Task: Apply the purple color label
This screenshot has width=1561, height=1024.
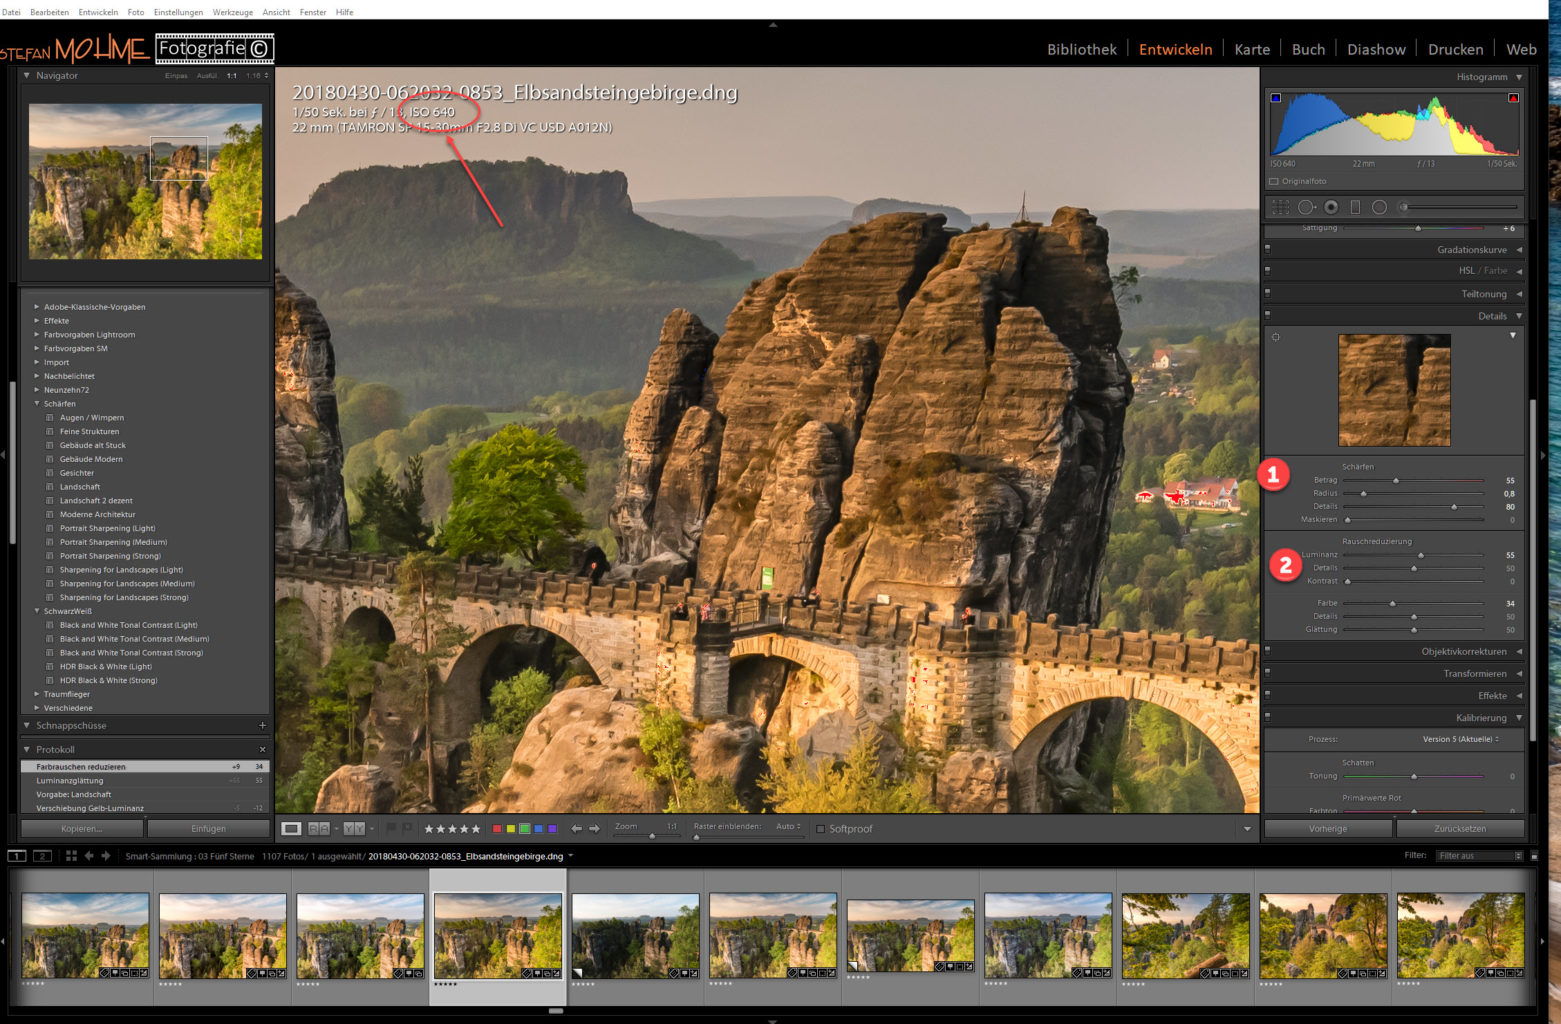Action: pyautogui.click(x=552, y=829)
